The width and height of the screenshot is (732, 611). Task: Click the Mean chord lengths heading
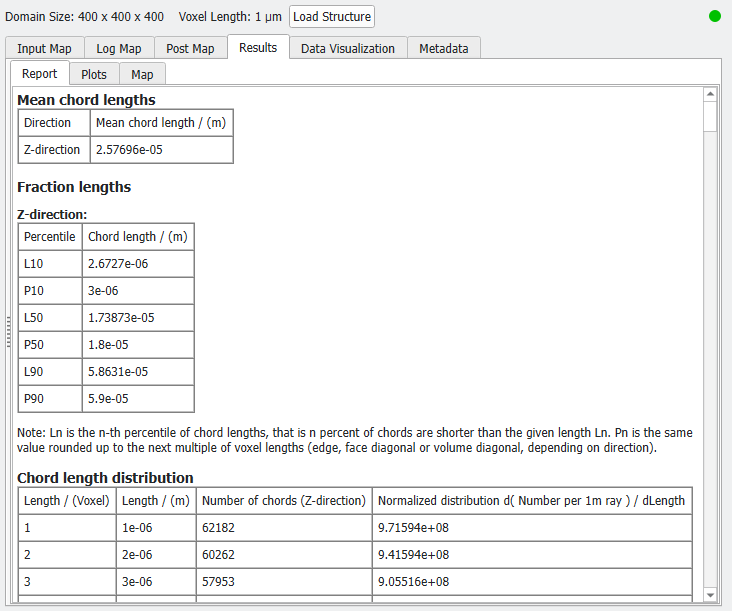[86, 100]
